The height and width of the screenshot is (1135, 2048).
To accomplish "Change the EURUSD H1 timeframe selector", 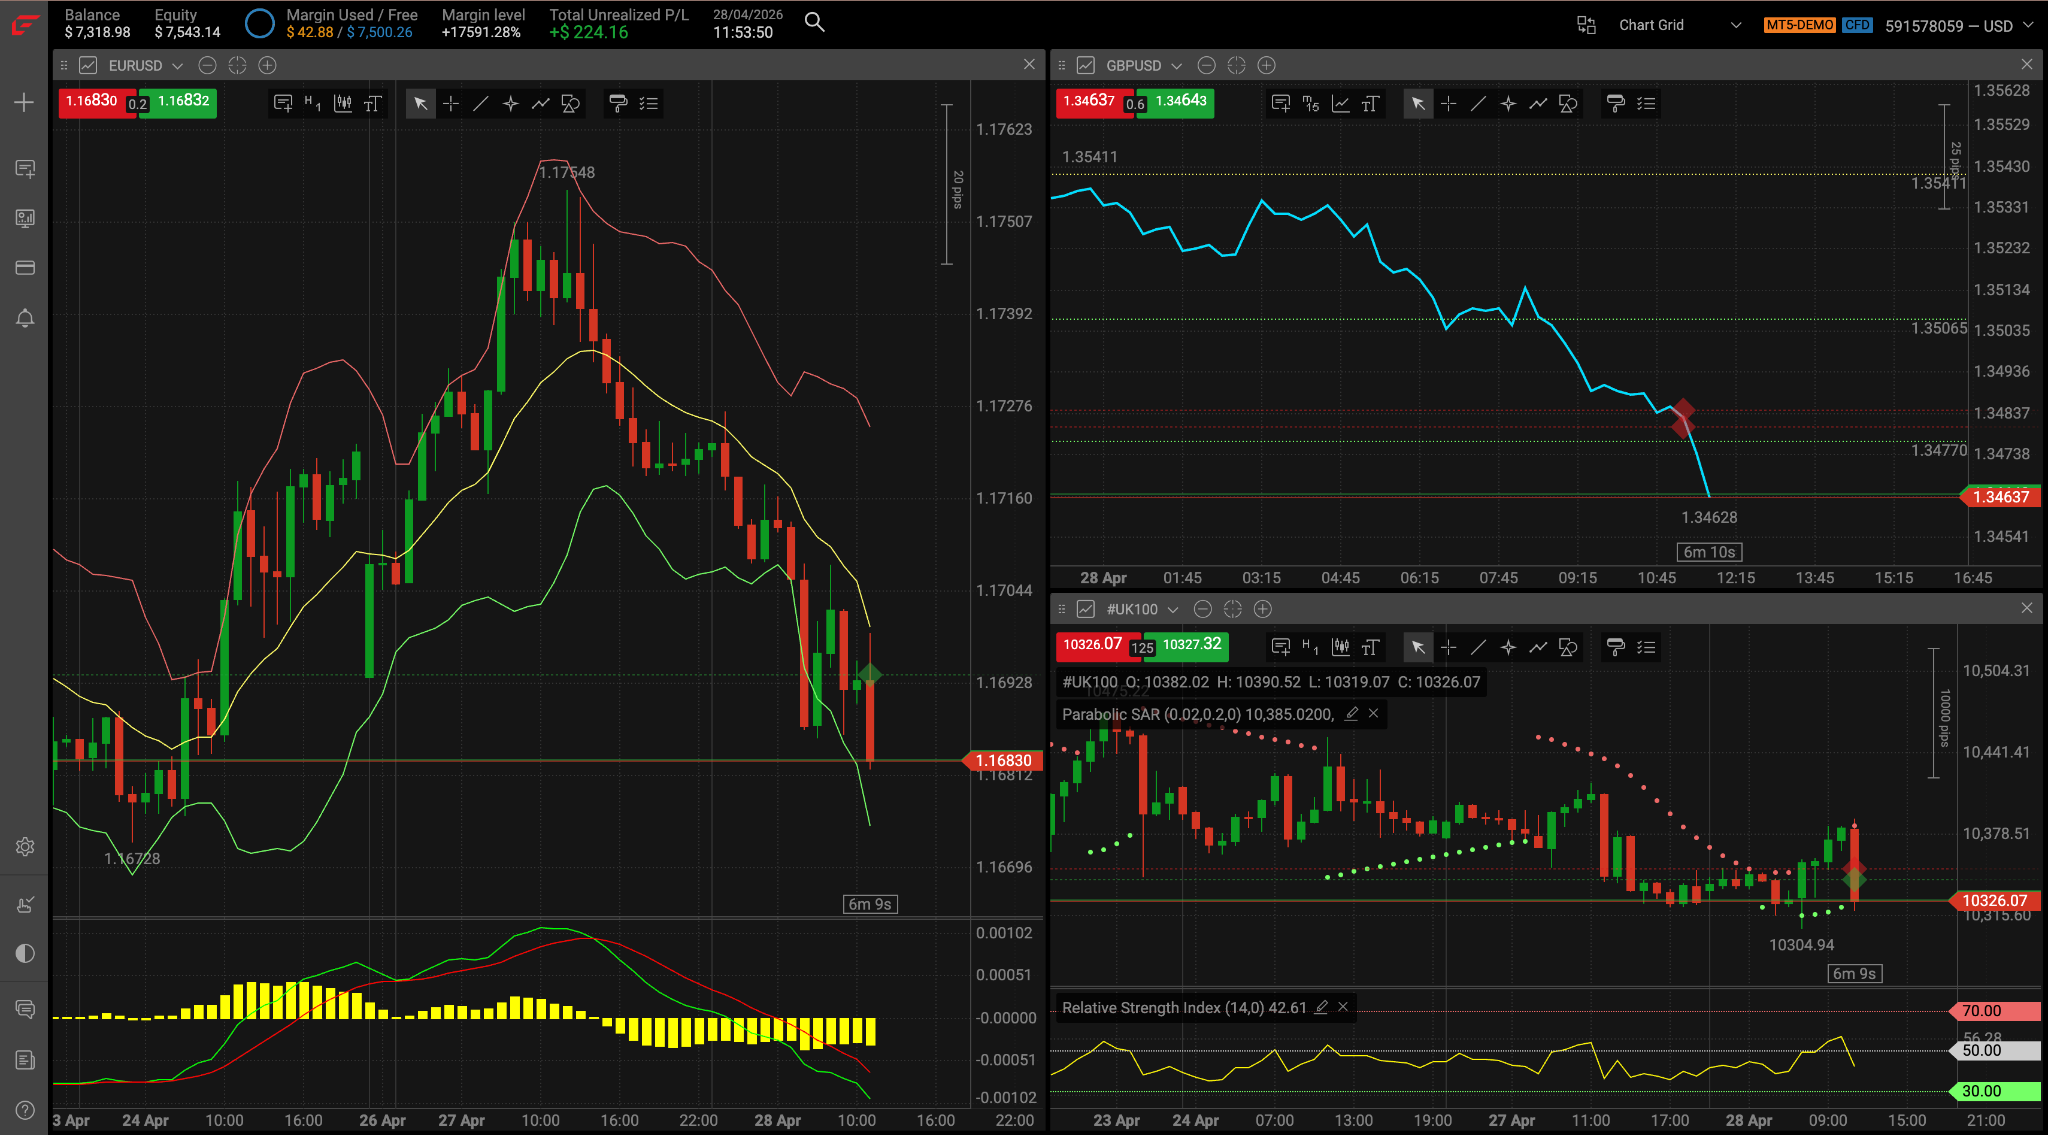I will 313,103.
